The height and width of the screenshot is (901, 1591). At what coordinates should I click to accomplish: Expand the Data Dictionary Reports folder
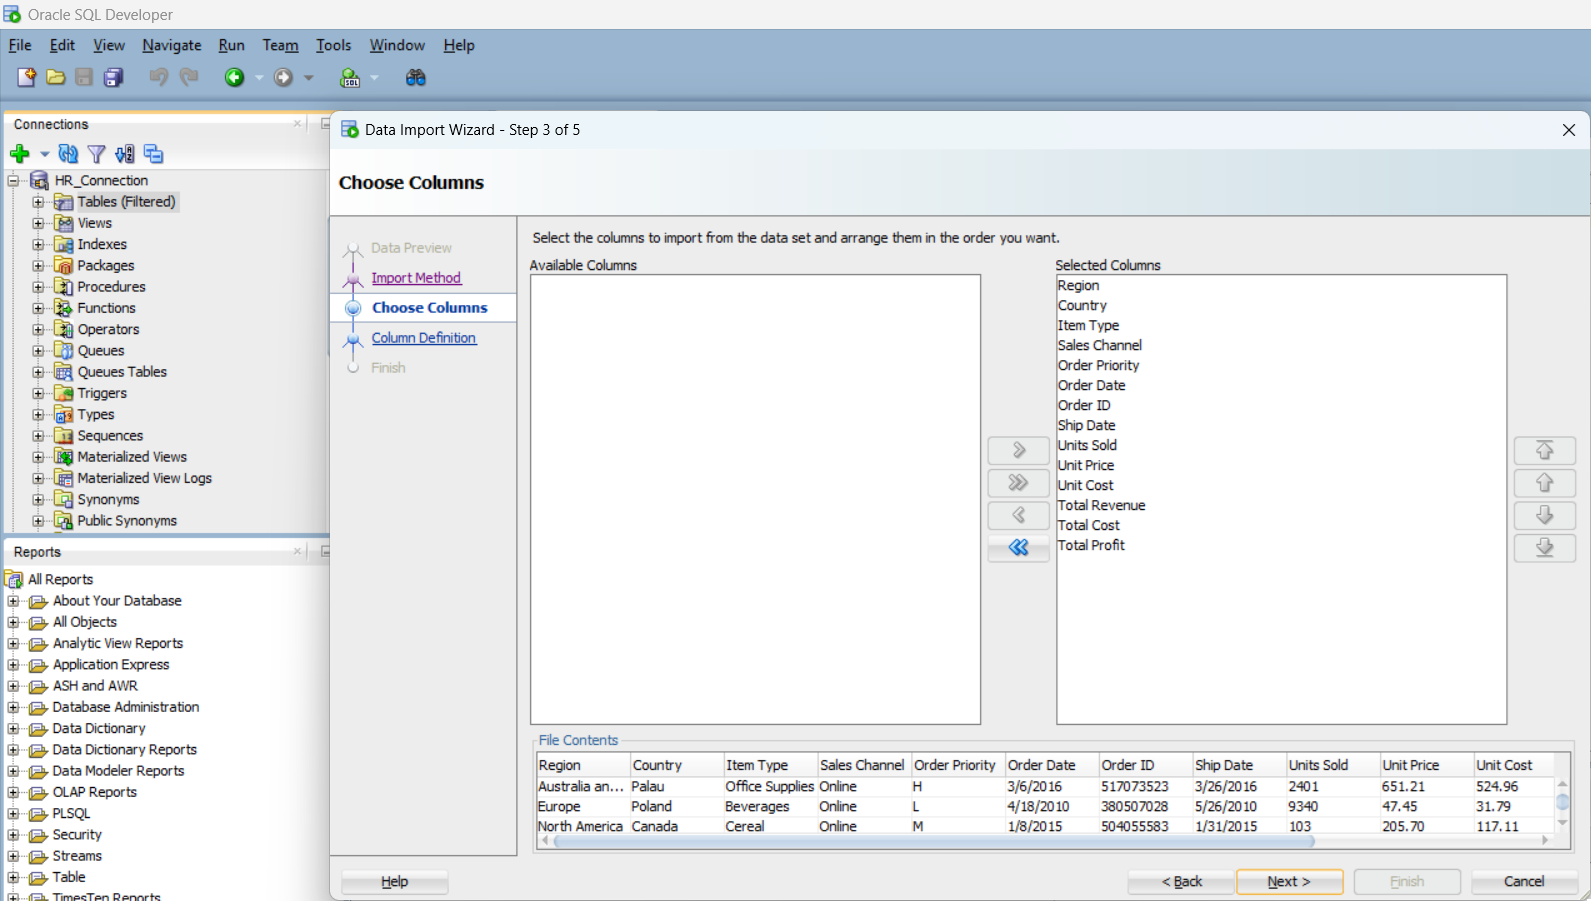[14, 750]
